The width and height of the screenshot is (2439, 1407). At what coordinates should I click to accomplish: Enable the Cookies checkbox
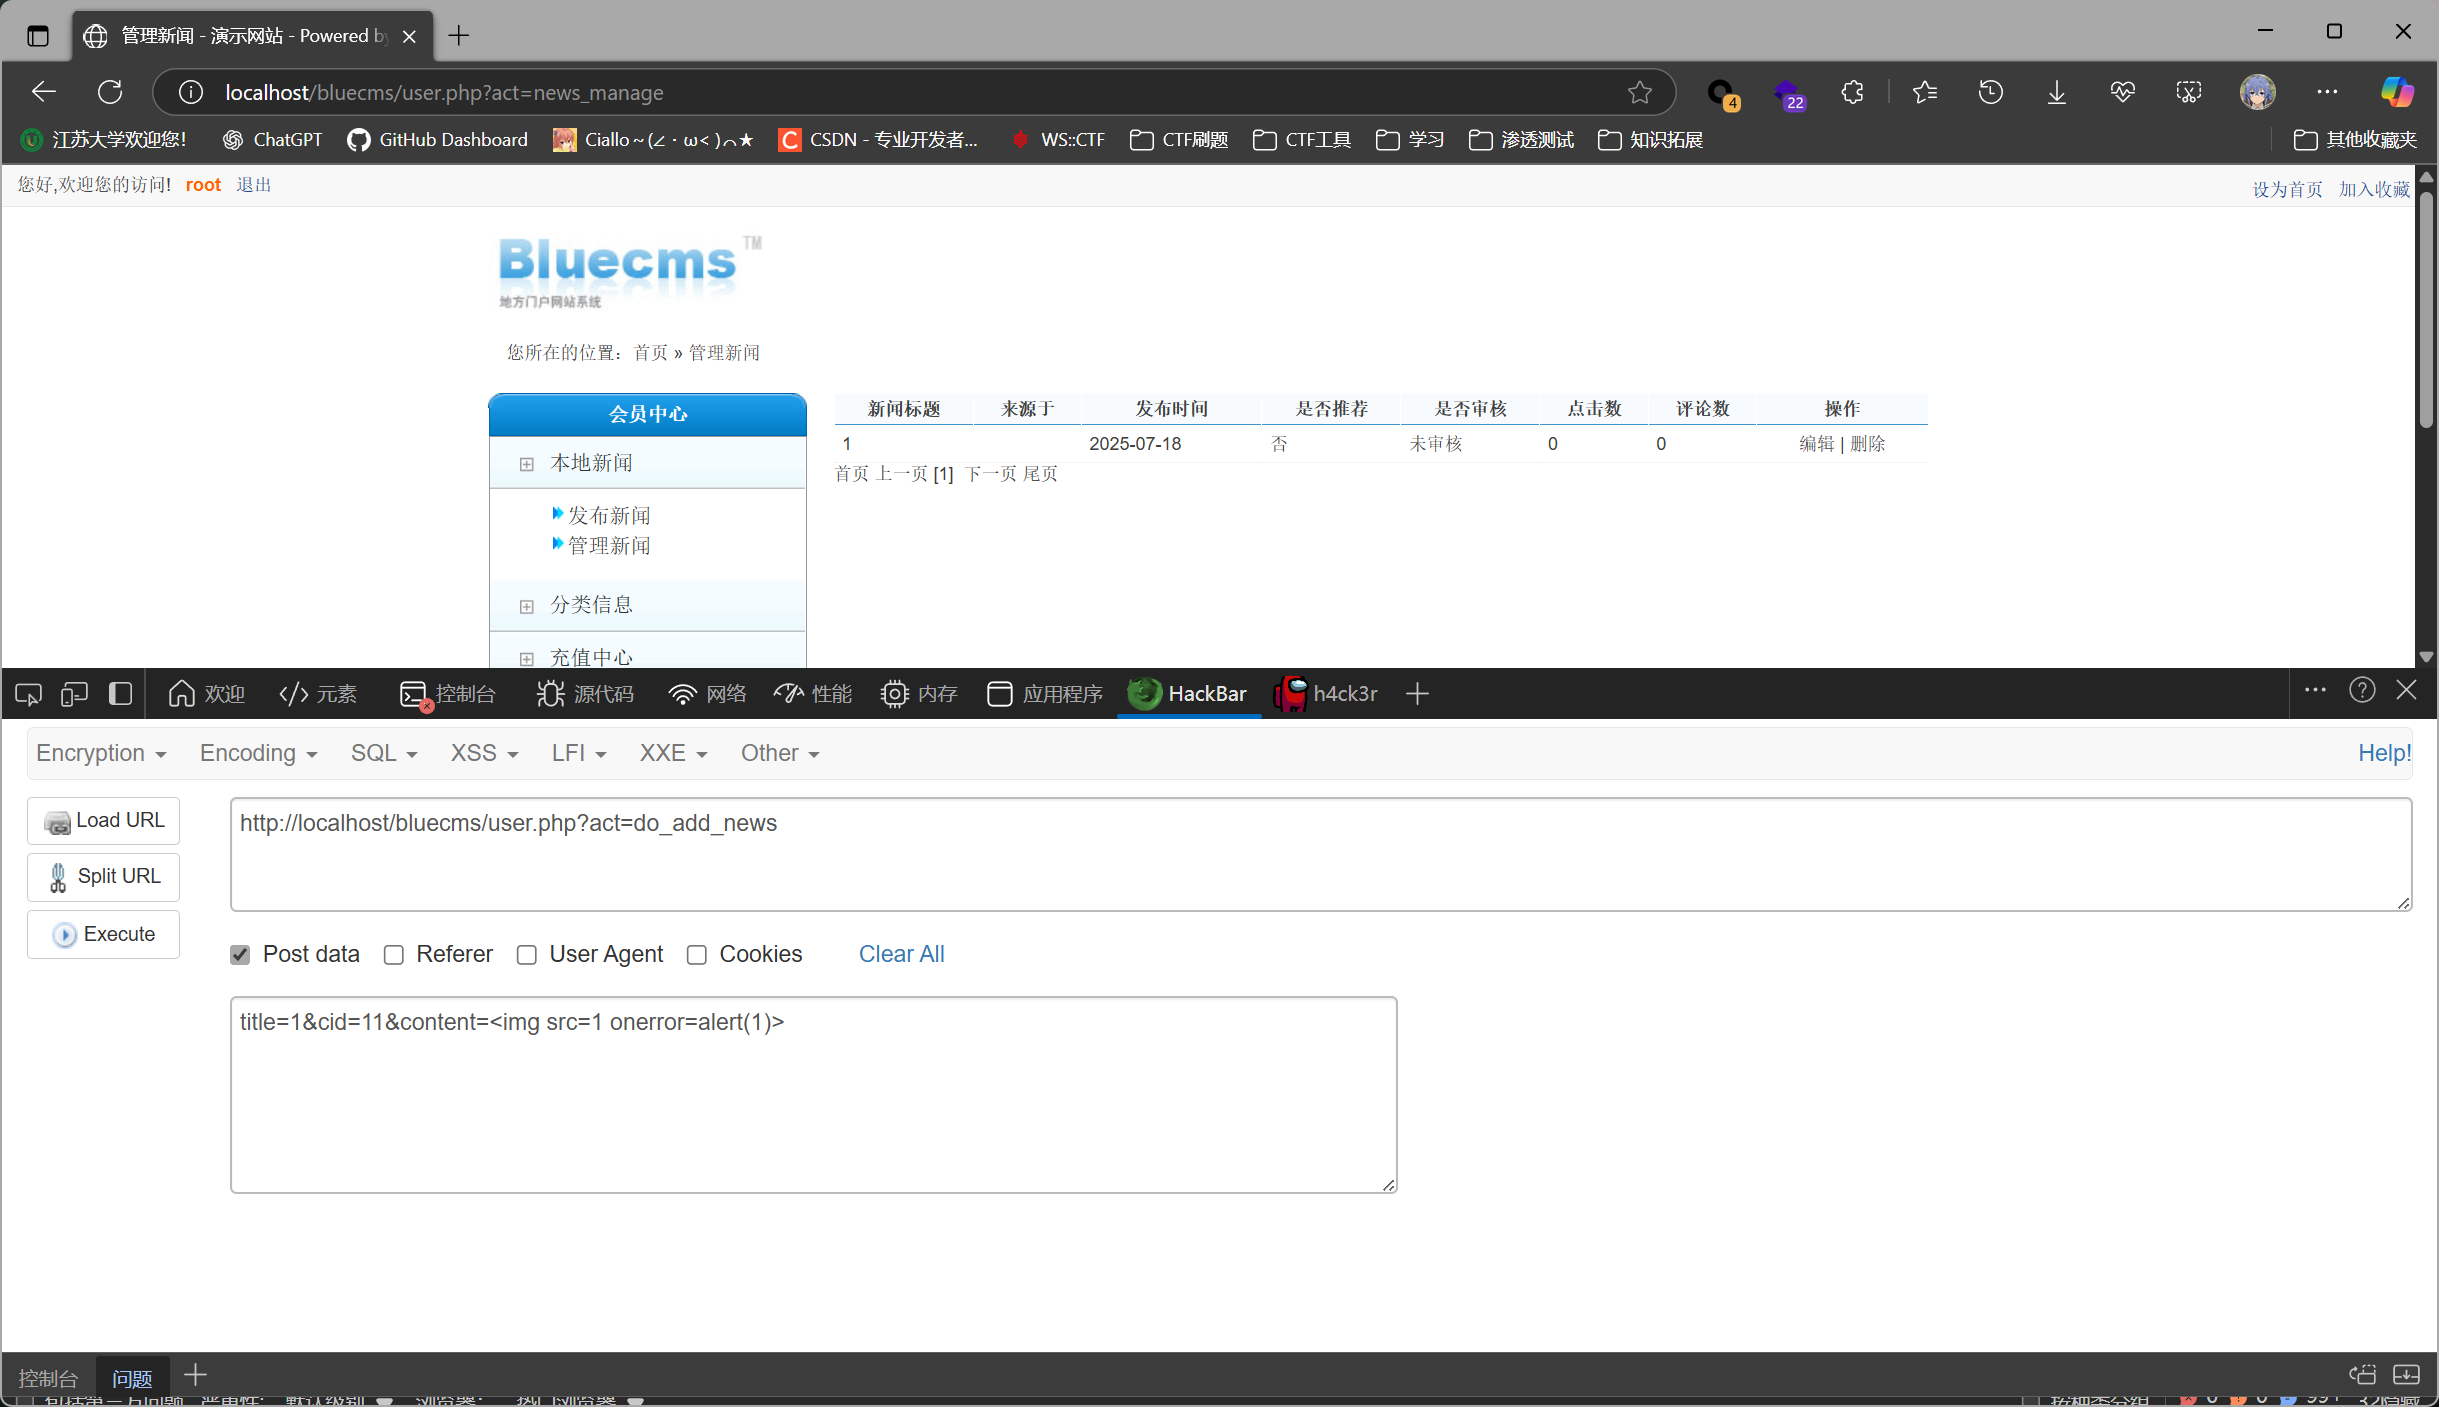(x=697, y=955)
